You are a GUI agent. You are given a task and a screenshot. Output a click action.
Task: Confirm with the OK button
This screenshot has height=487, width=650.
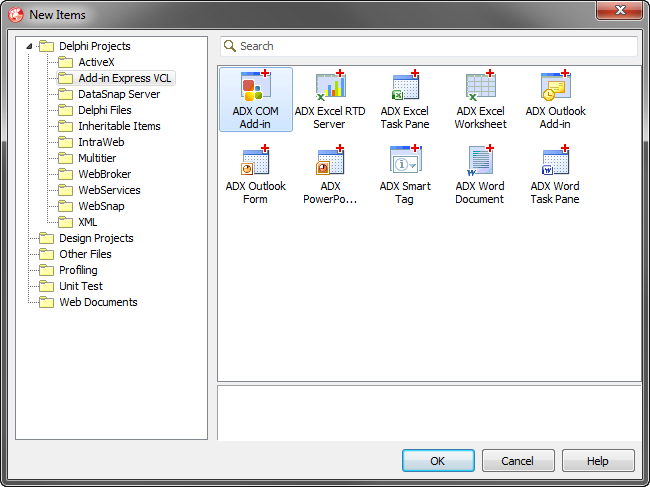tap(438, 460)
